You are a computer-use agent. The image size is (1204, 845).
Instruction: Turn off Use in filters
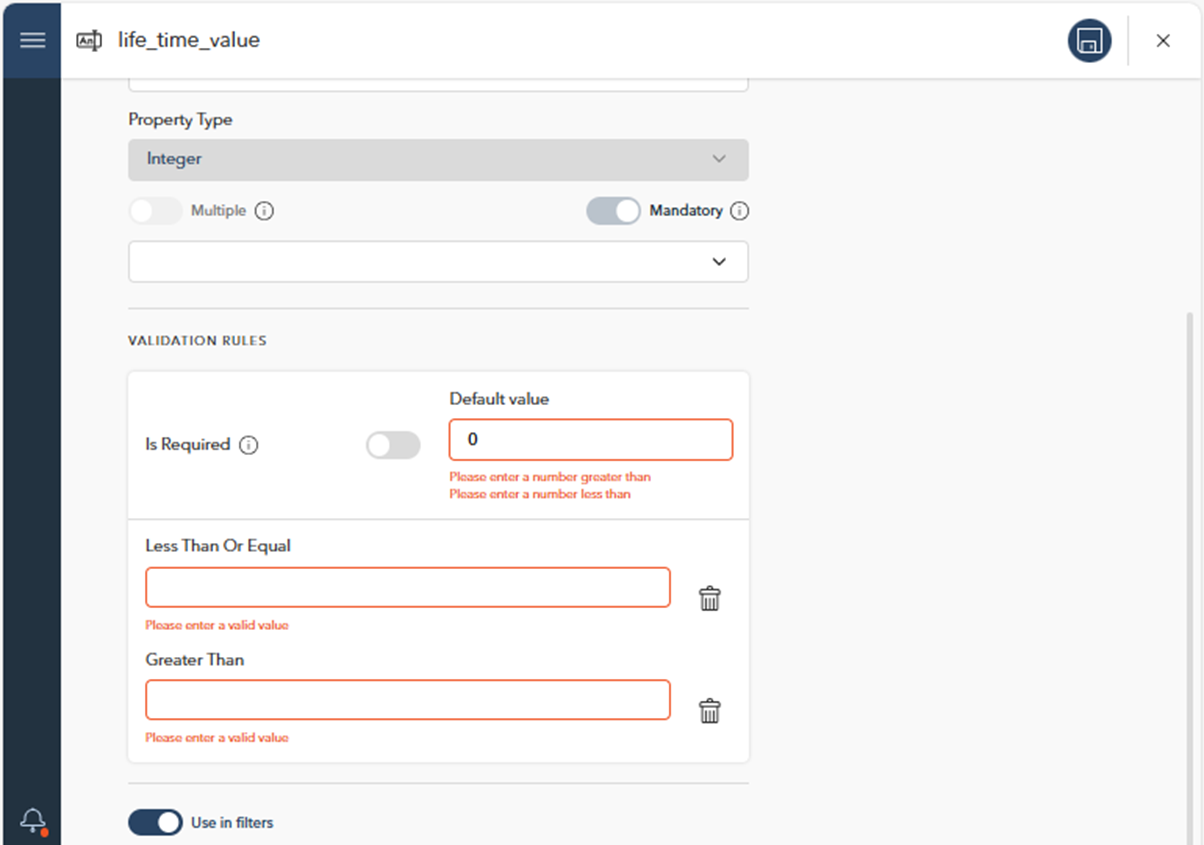(155, 822)
